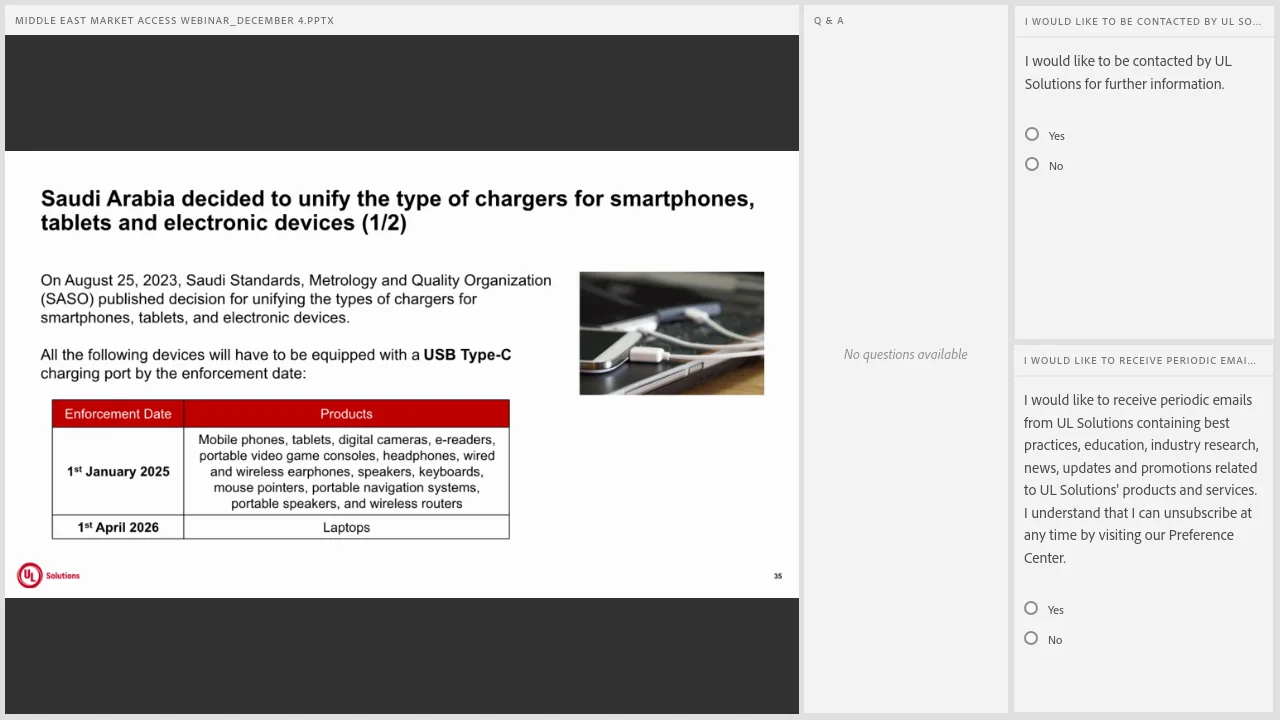Click slide number 35
This screenshot has height=720, width=1280.
[x=778, y=576]
